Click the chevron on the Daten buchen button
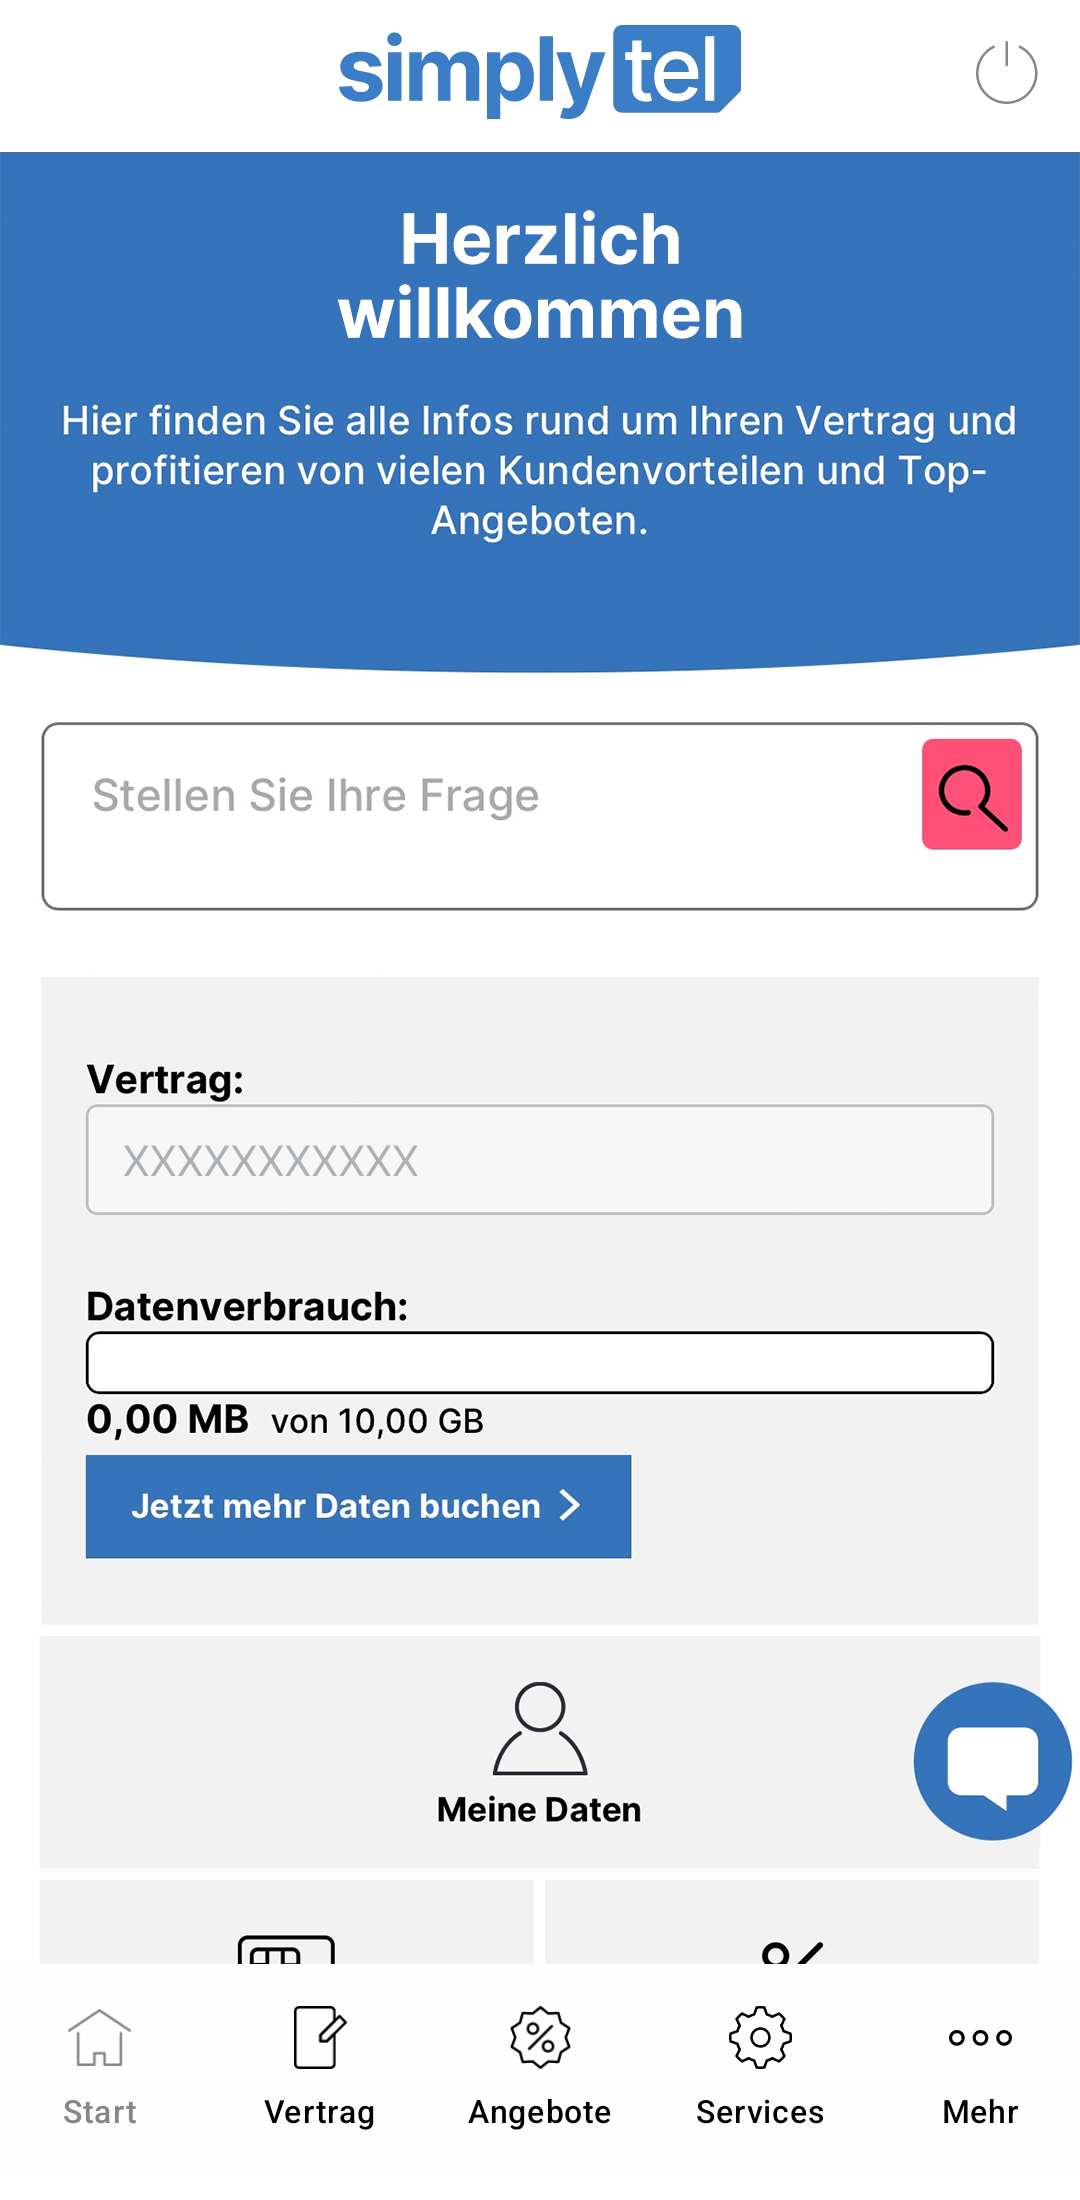Image resolution: width=1080 pixels, height=2200 pixels. coord(570,1505)
